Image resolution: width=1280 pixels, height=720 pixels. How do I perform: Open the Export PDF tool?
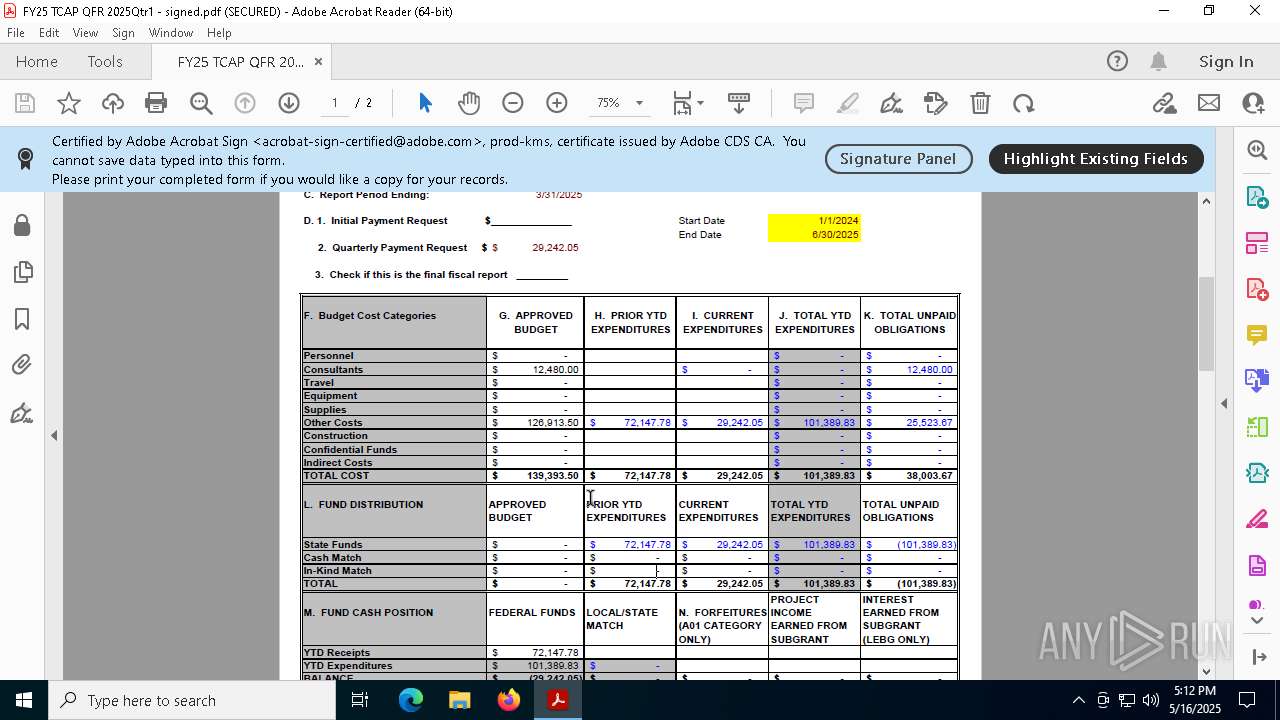1257,196
